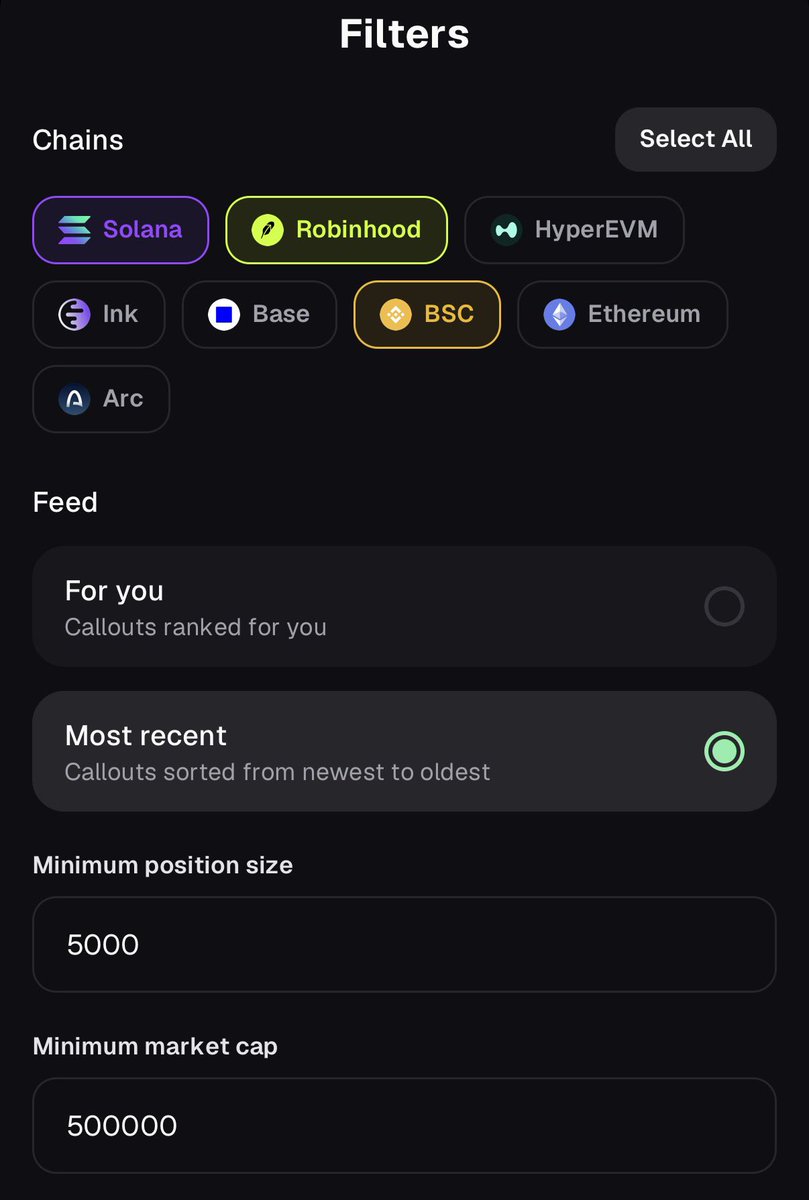Deselect the Robinhood chain filter chip
Screen dimensions: 809x1200
point(336,230)
